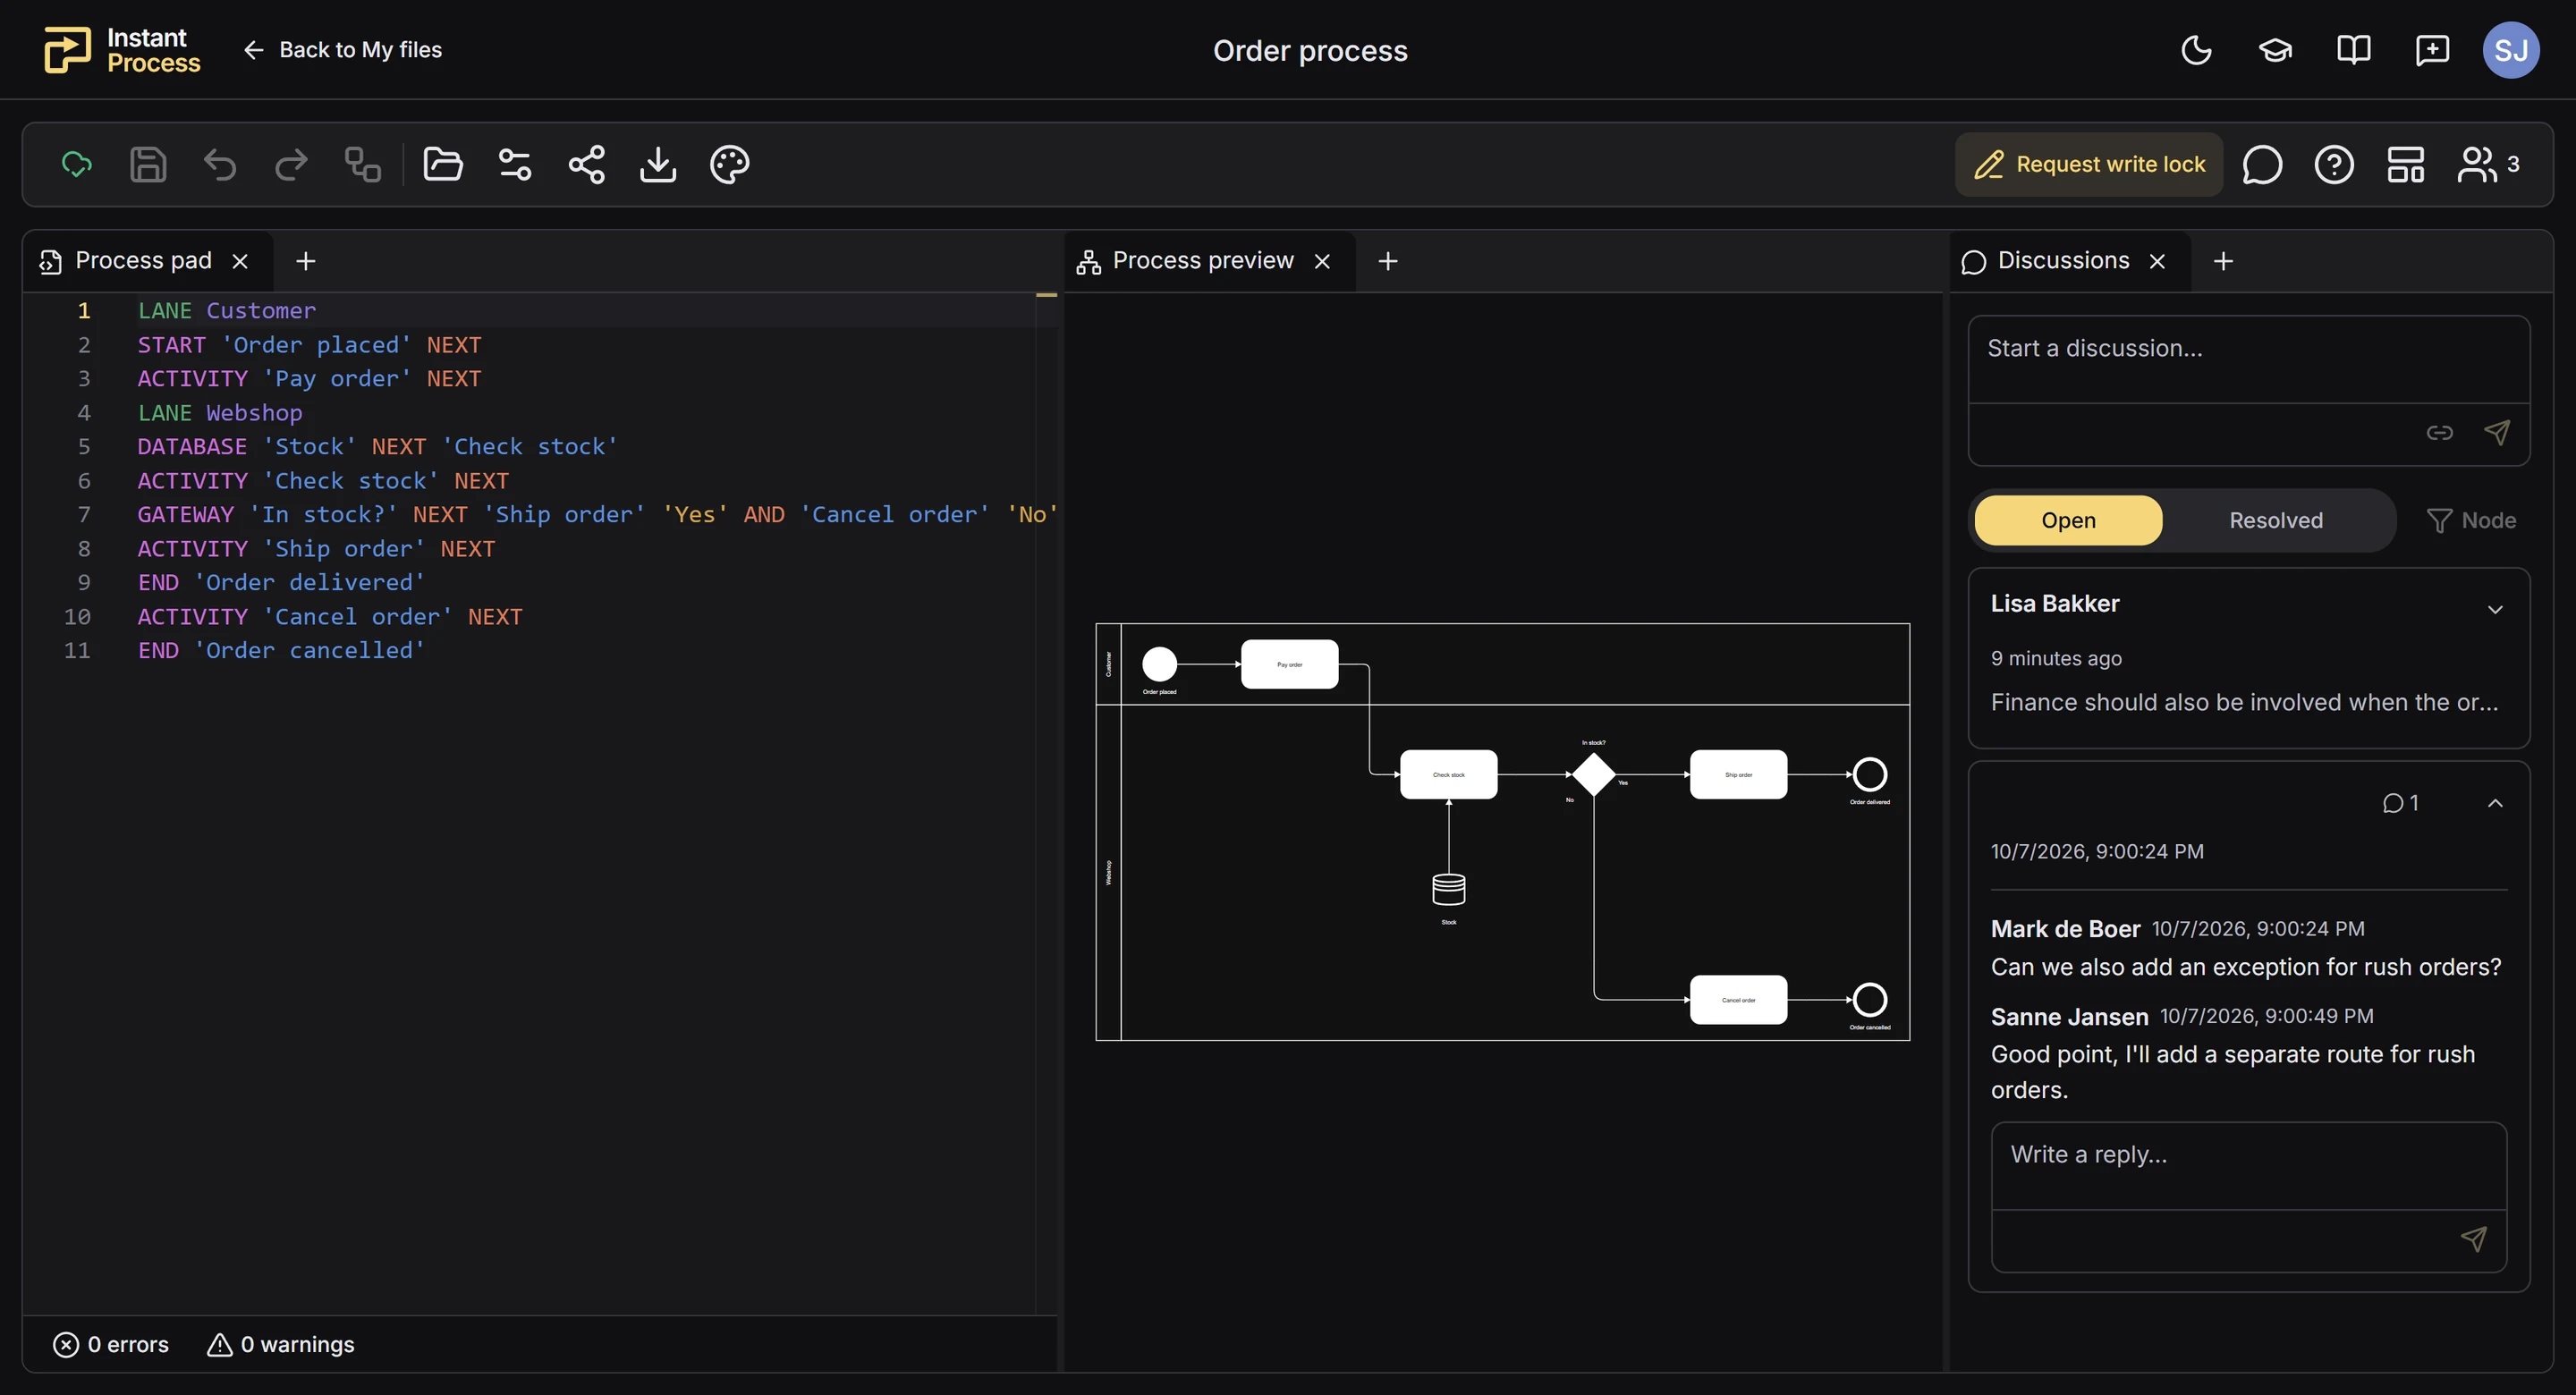
Task: Click the Start a discussion field
Action: tap(2248, 360)
